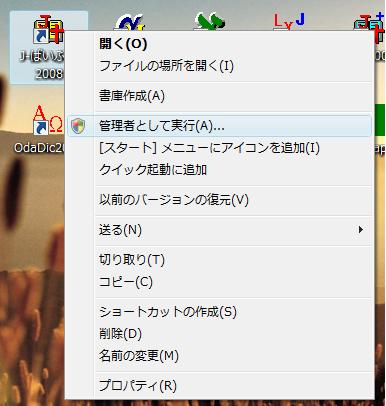Click the UAC shield icon in menu

coord(78,126)
